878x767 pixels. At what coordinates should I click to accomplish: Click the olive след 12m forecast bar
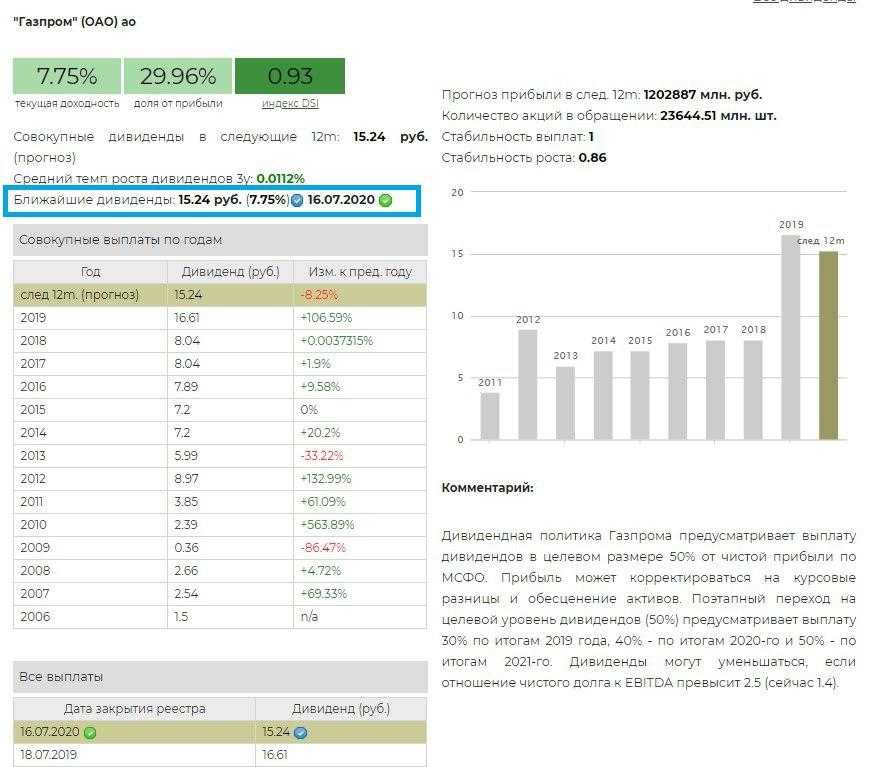pos(829,345)
